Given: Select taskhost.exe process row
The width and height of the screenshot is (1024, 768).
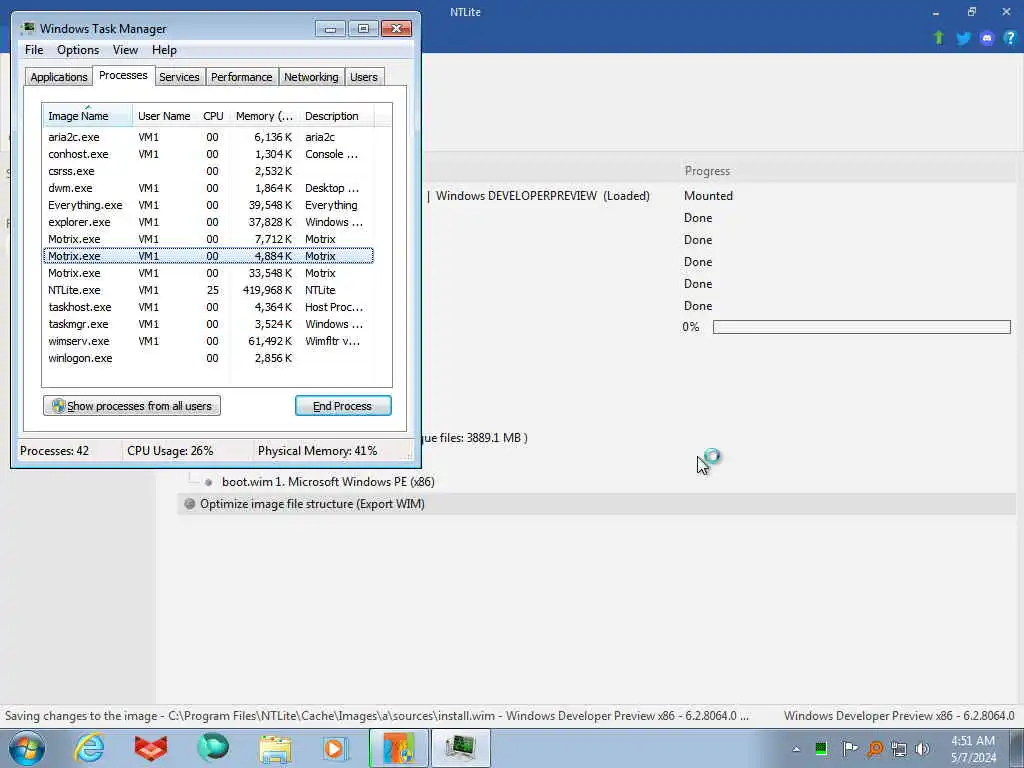Looking at the screenshot, I should [208, 307].
